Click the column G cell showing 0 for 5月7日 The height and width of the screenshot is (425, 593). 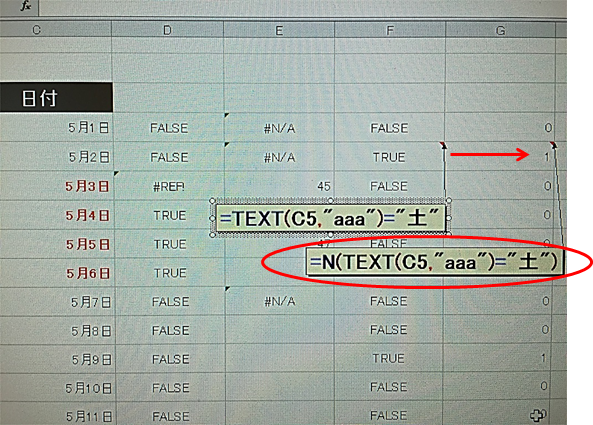tap(497, 301)
